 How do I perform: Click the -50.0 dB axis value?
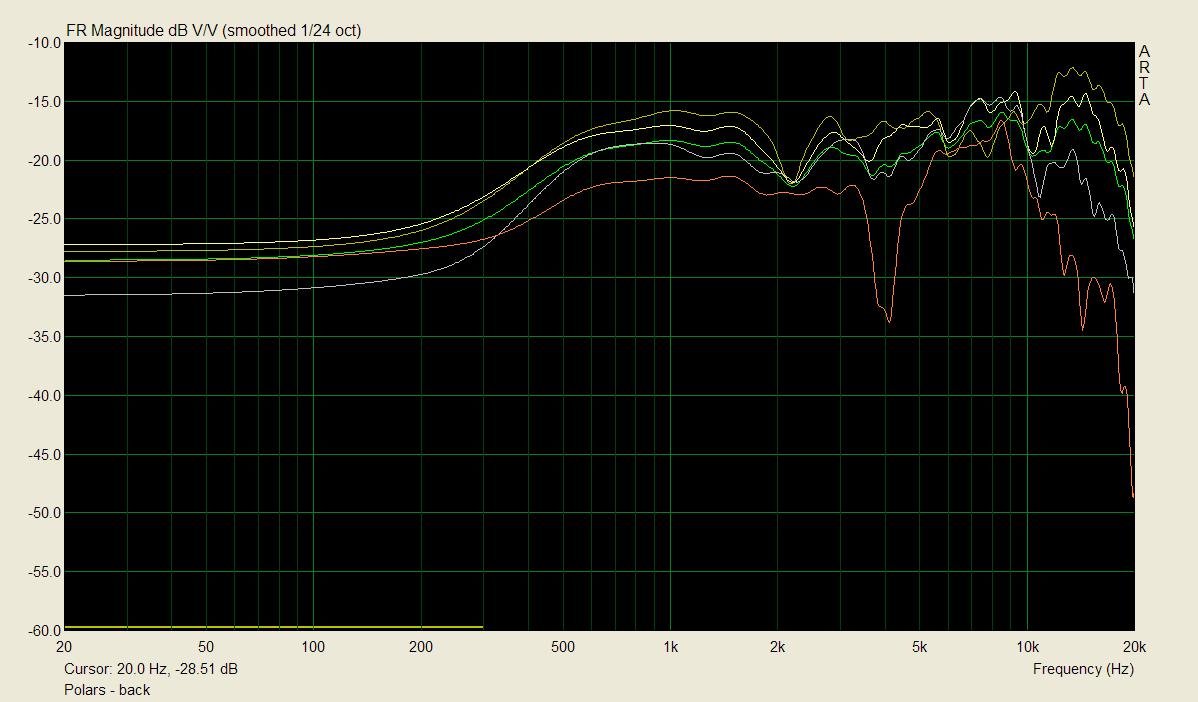[44, 513]
